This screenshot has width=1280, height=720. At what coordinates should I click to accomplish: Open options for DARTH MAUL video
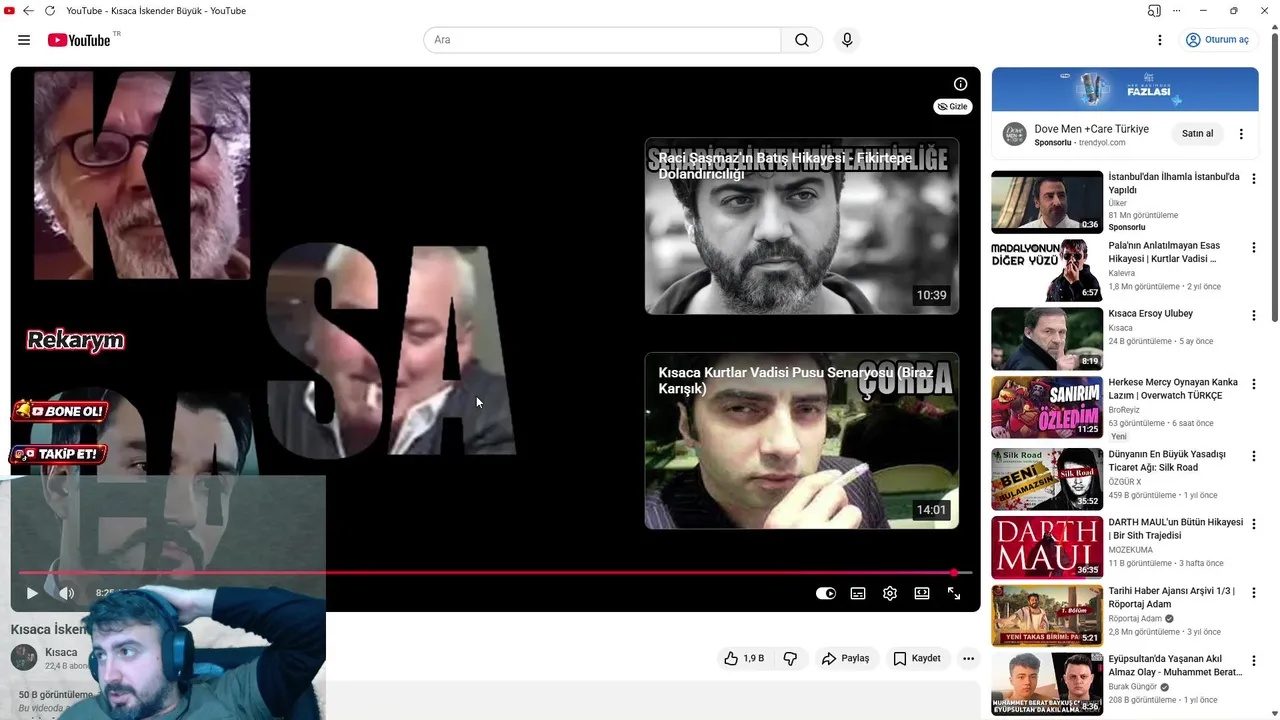[1253, 524]
